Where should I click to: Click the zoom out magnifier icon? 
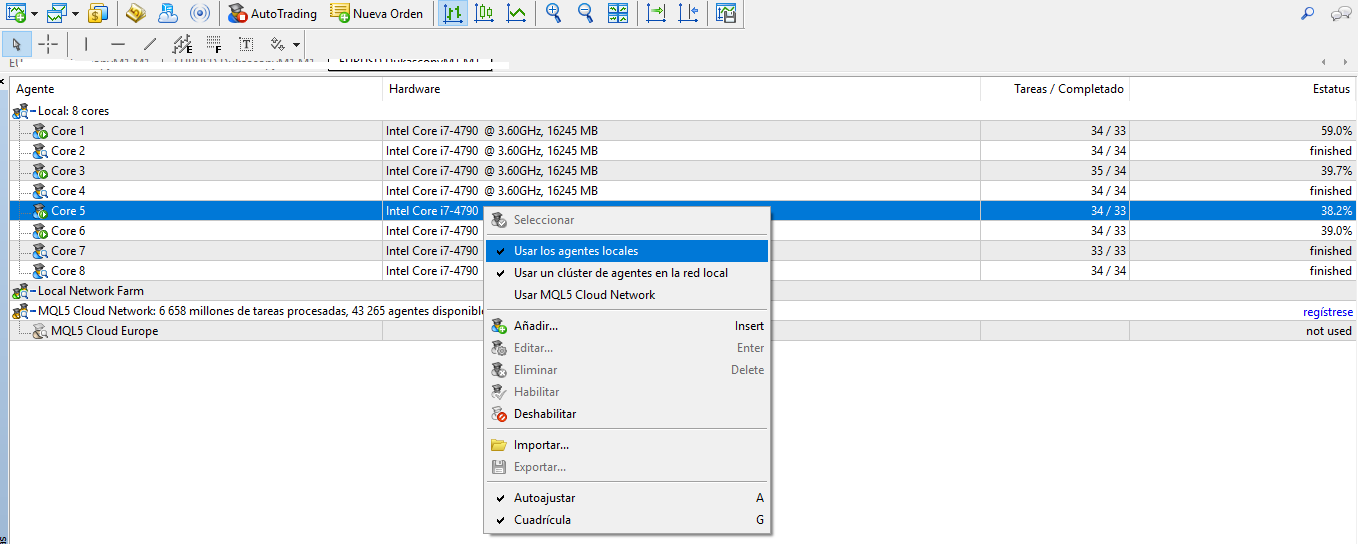[x=585, y=14]
